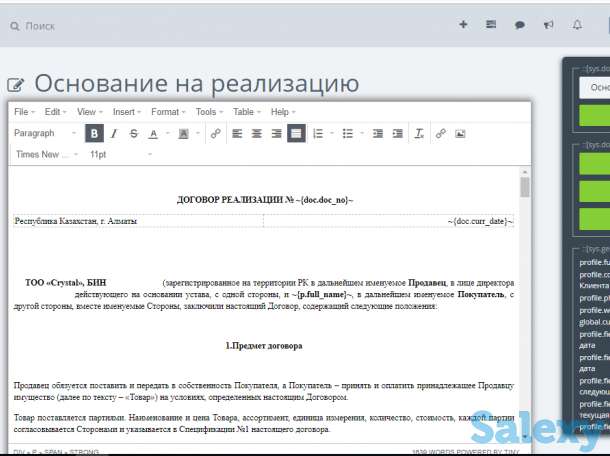The height and width of the screenshot is (456, 610).
Task: Click the ~{p.full_name}~ placeholder text
Action: (322, 295)
